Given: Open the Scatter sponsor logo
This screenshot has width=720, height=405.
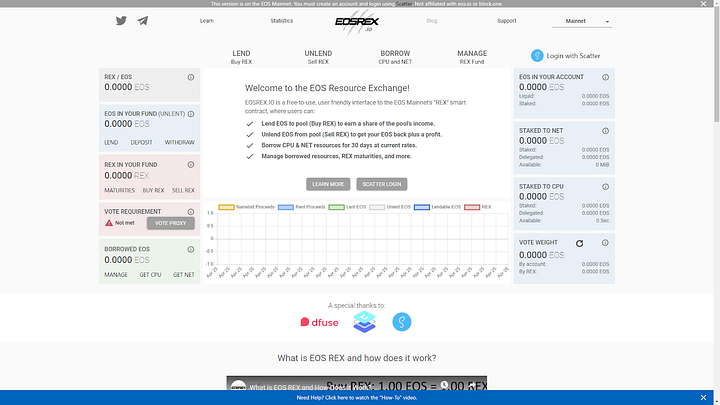Looking at the screenshot, I should tap(402, 322).
